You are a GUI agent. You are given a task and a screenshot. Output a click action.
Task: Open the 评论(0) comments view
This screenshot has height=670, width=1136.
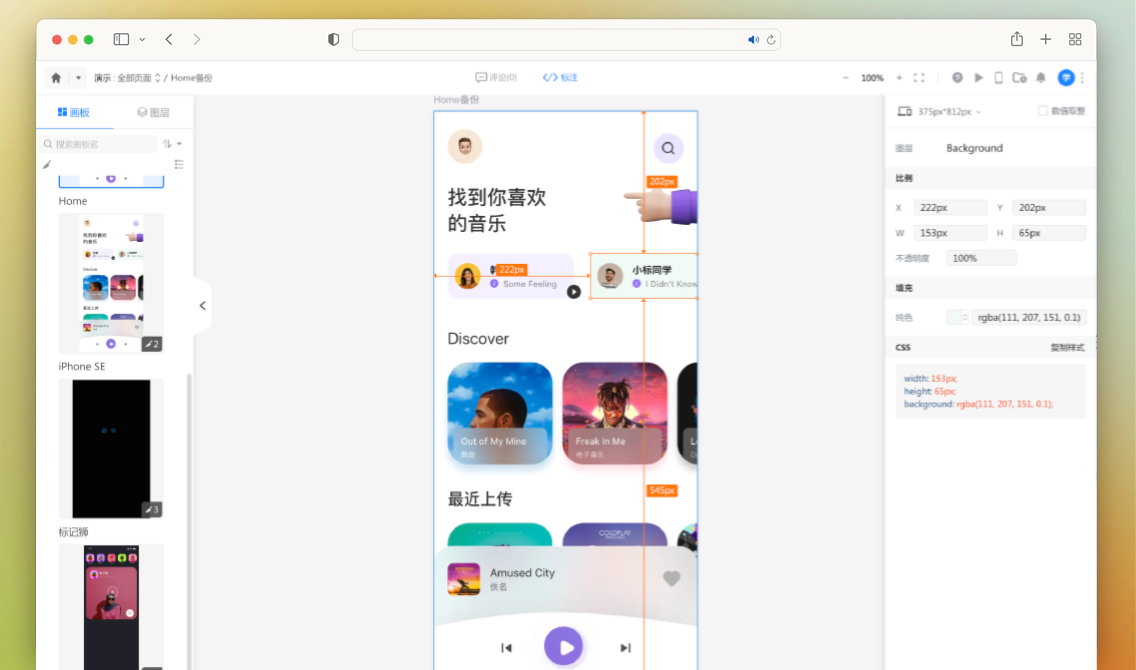(496, 78)
